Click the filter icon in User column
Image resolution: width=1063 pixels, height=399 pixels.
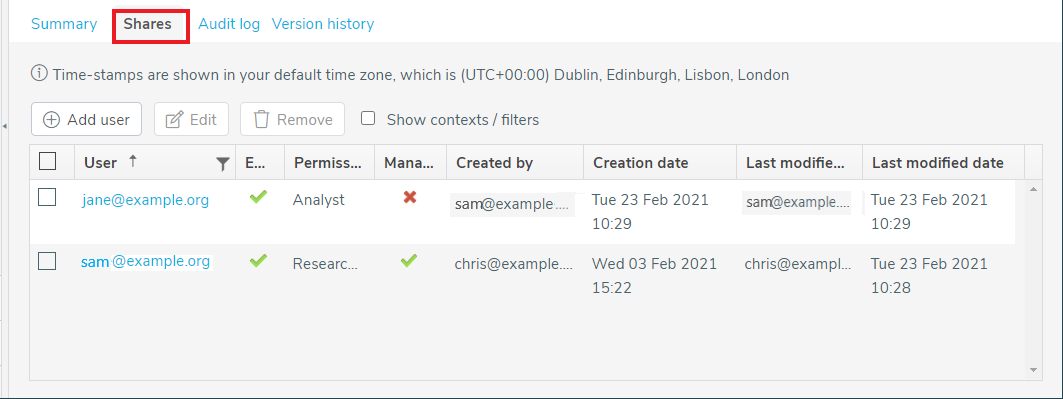click(x=222, y=163)
